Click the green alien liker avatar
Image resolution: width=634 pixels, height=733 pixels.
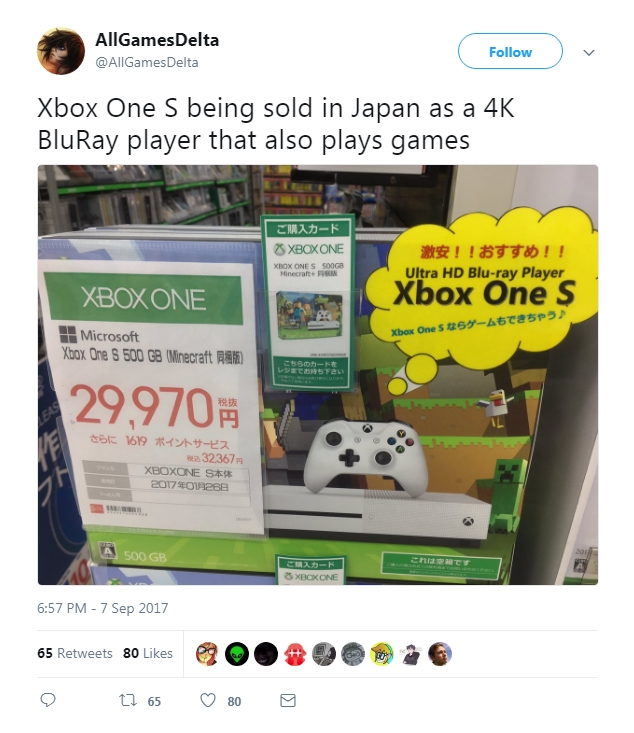pyautogui.click(x=237, y=654)
